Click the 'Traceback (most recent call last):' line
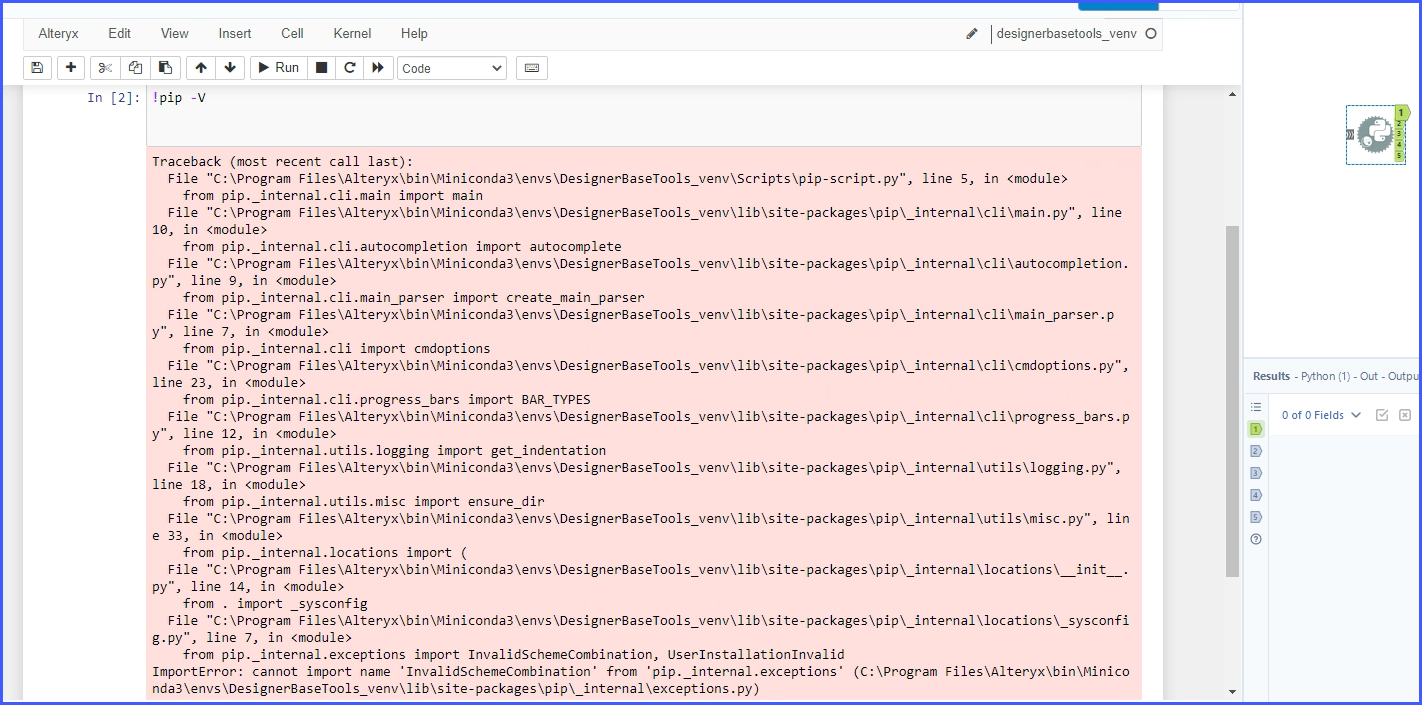The height and width of the screenshot is (705, 1422). pyautogui.click(x=282, y=161)
